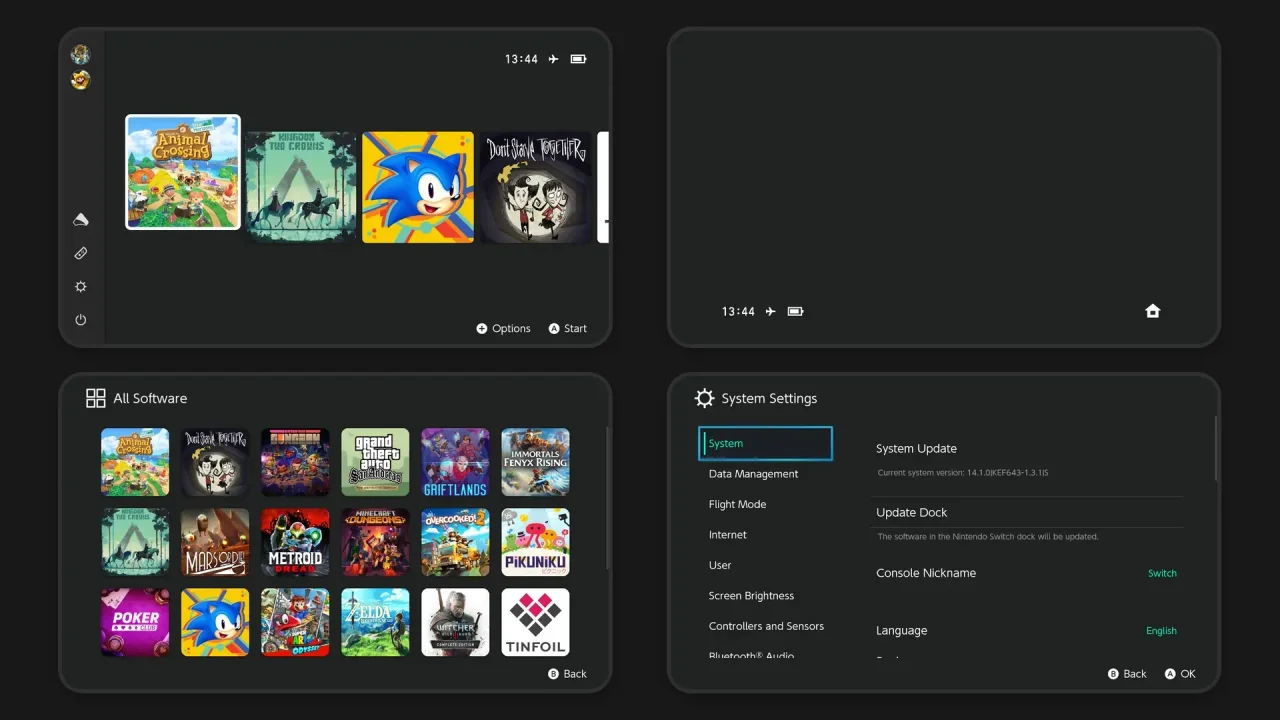Change the Language setting

pyautogui.click(x=1027, y=631)
